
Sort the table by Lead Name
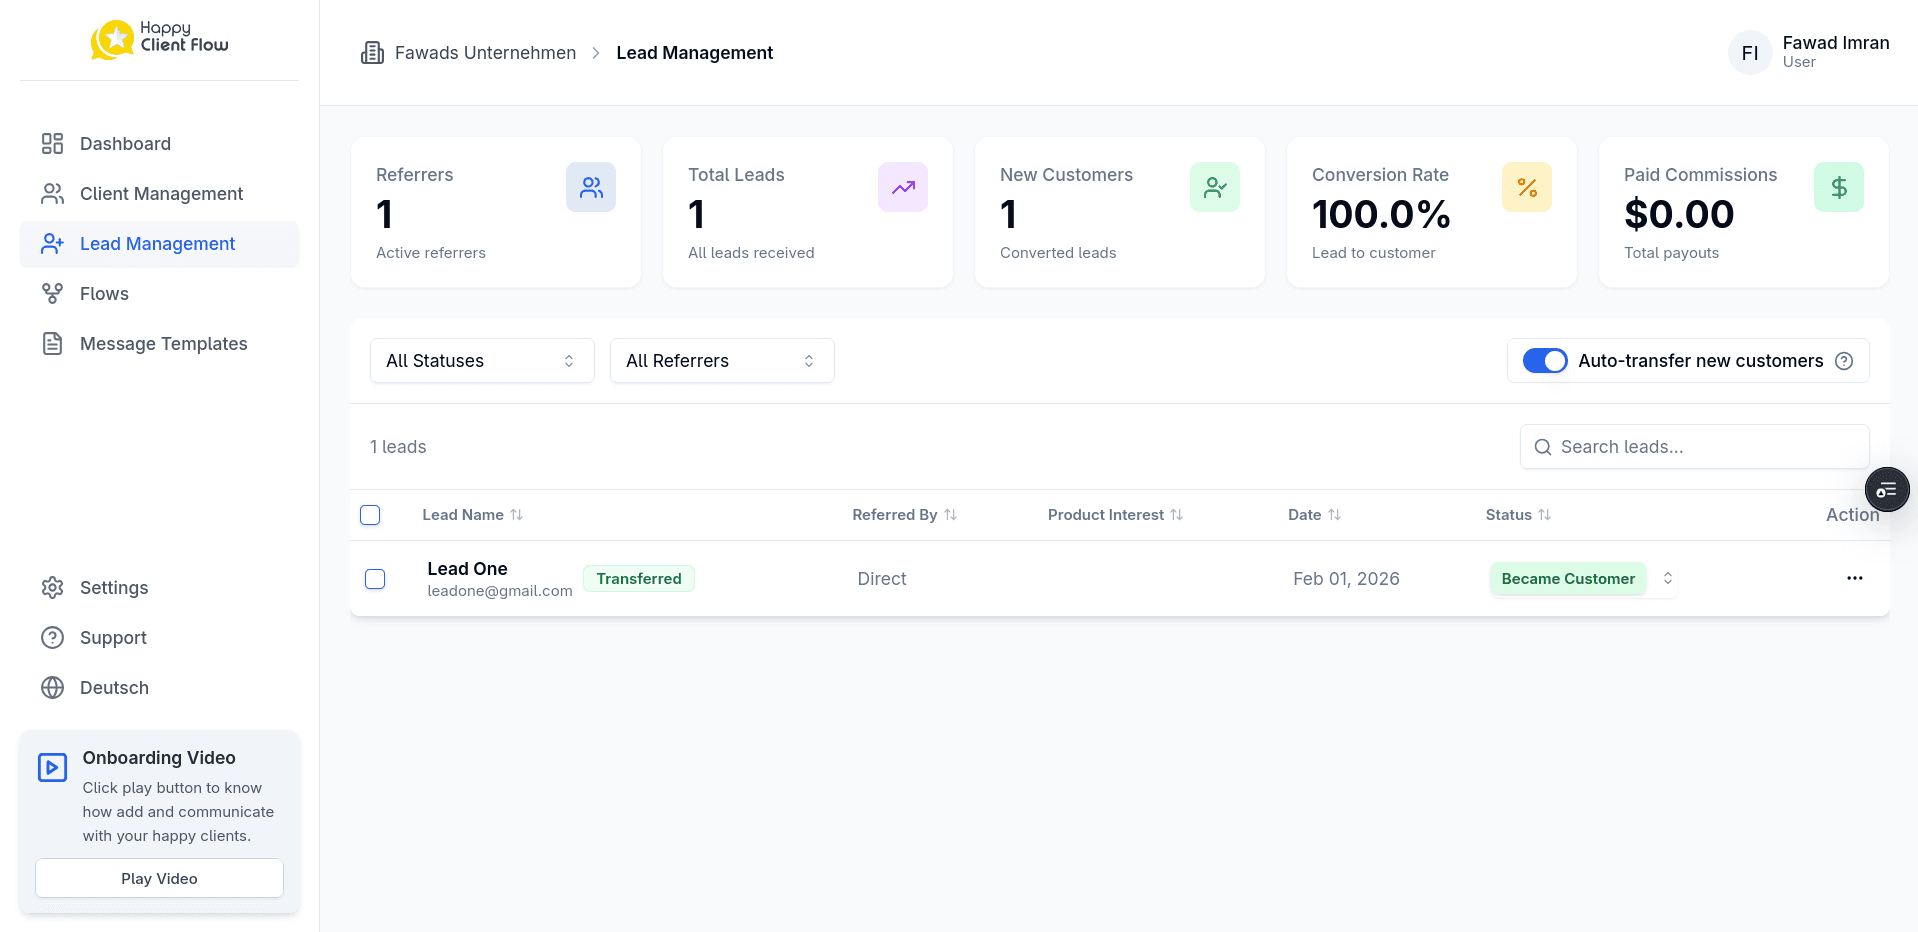(x=472, y=514)
